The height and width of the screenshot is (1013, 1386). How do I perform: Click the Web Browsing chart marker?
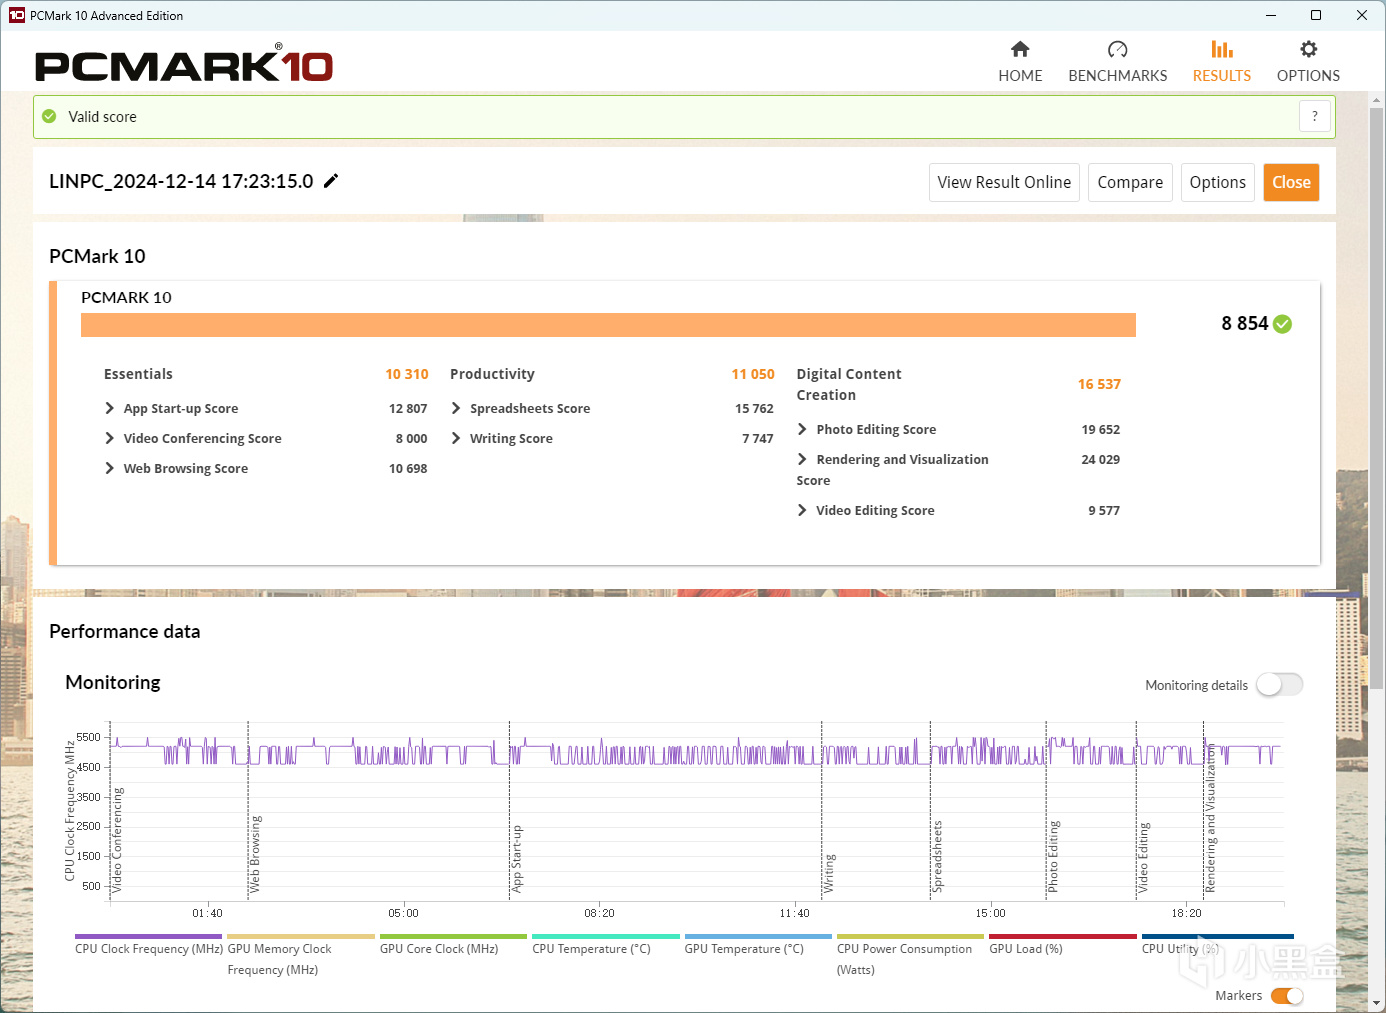255,854
